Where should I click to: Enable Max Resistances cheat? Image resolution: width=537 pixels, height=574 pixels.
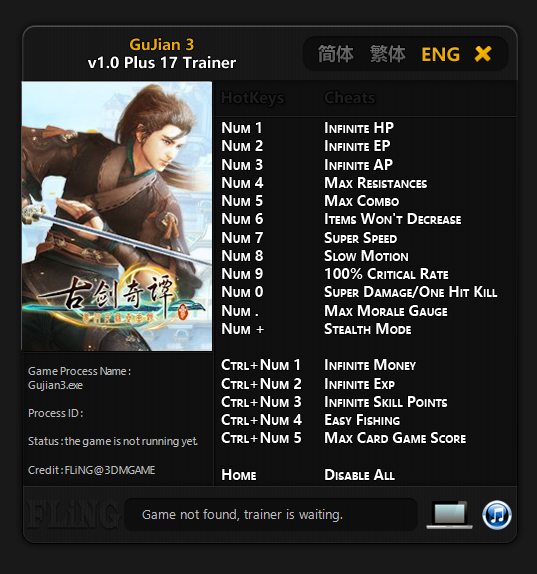pos(376,183)
